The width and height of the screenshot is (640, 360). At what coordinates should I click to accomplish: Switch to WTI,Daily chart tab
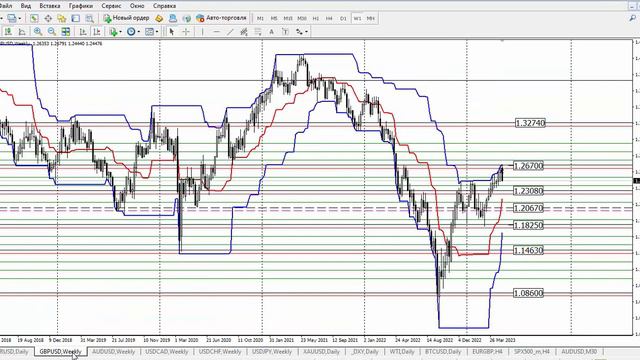click(402, 351)
